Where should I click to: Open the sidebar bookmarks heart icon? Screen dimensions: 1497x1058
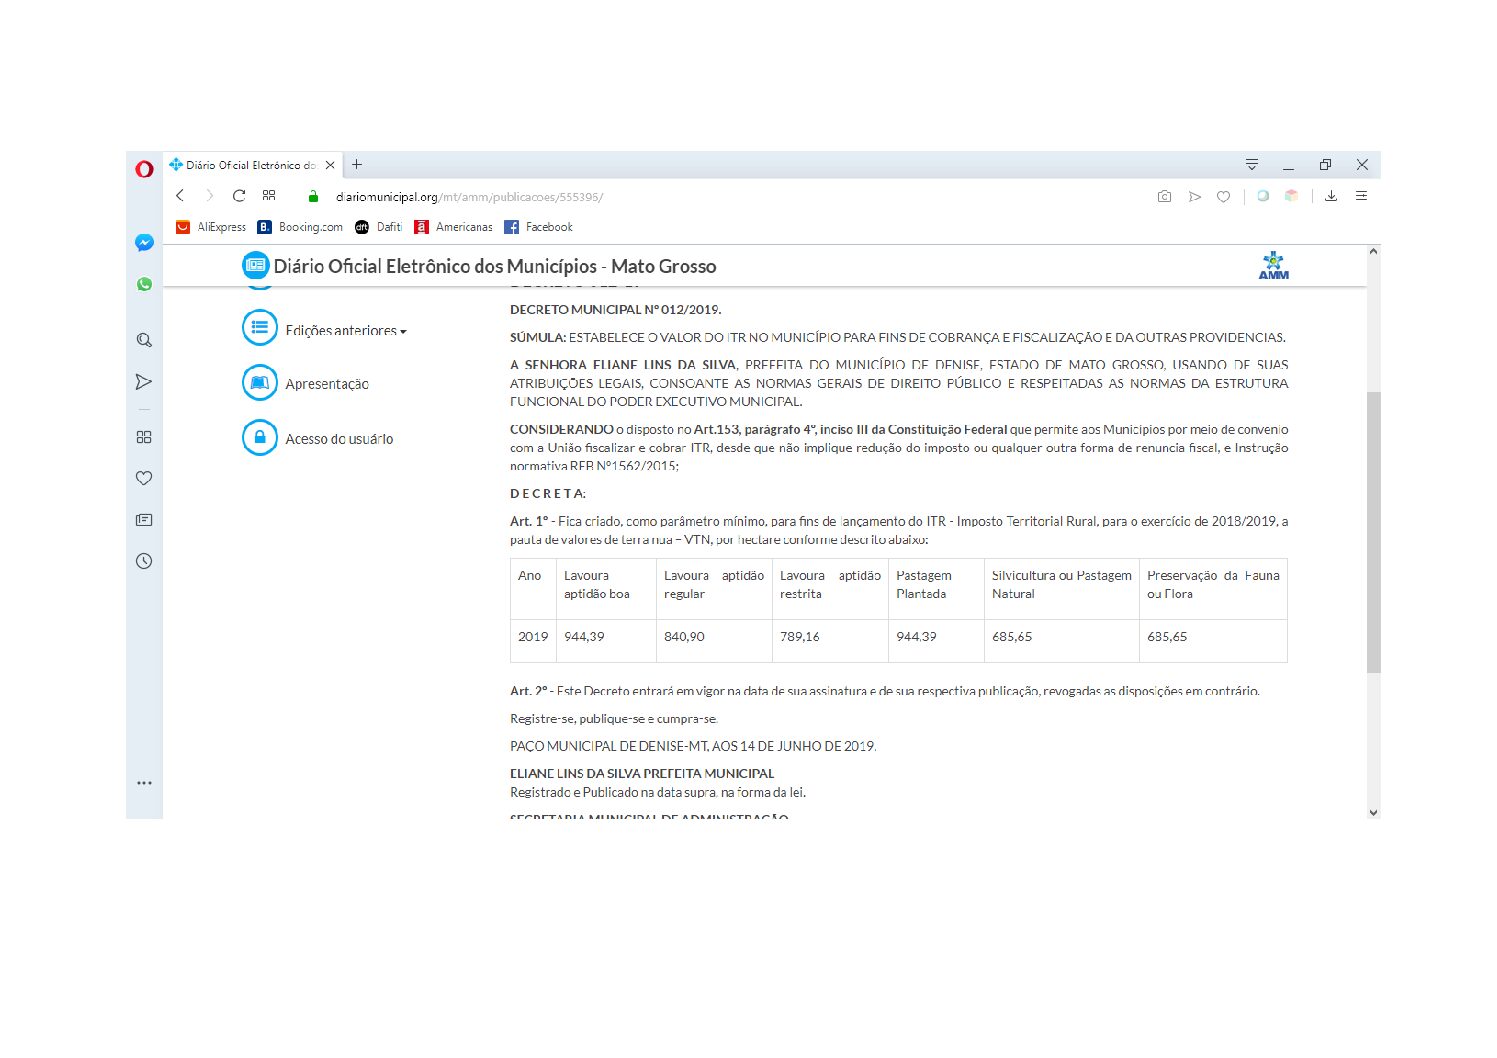pyautogui.click(x=144, y=478)
